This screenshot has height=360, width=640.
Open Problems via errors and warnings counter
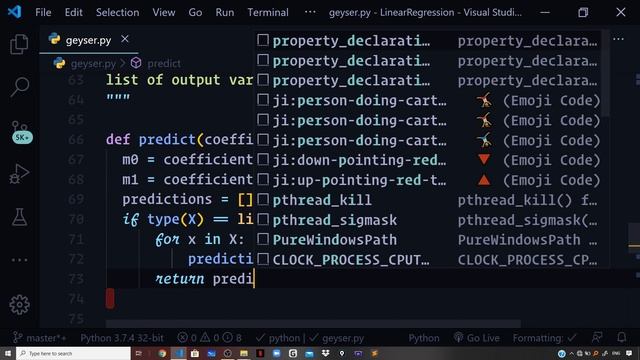tap(209, 338)
